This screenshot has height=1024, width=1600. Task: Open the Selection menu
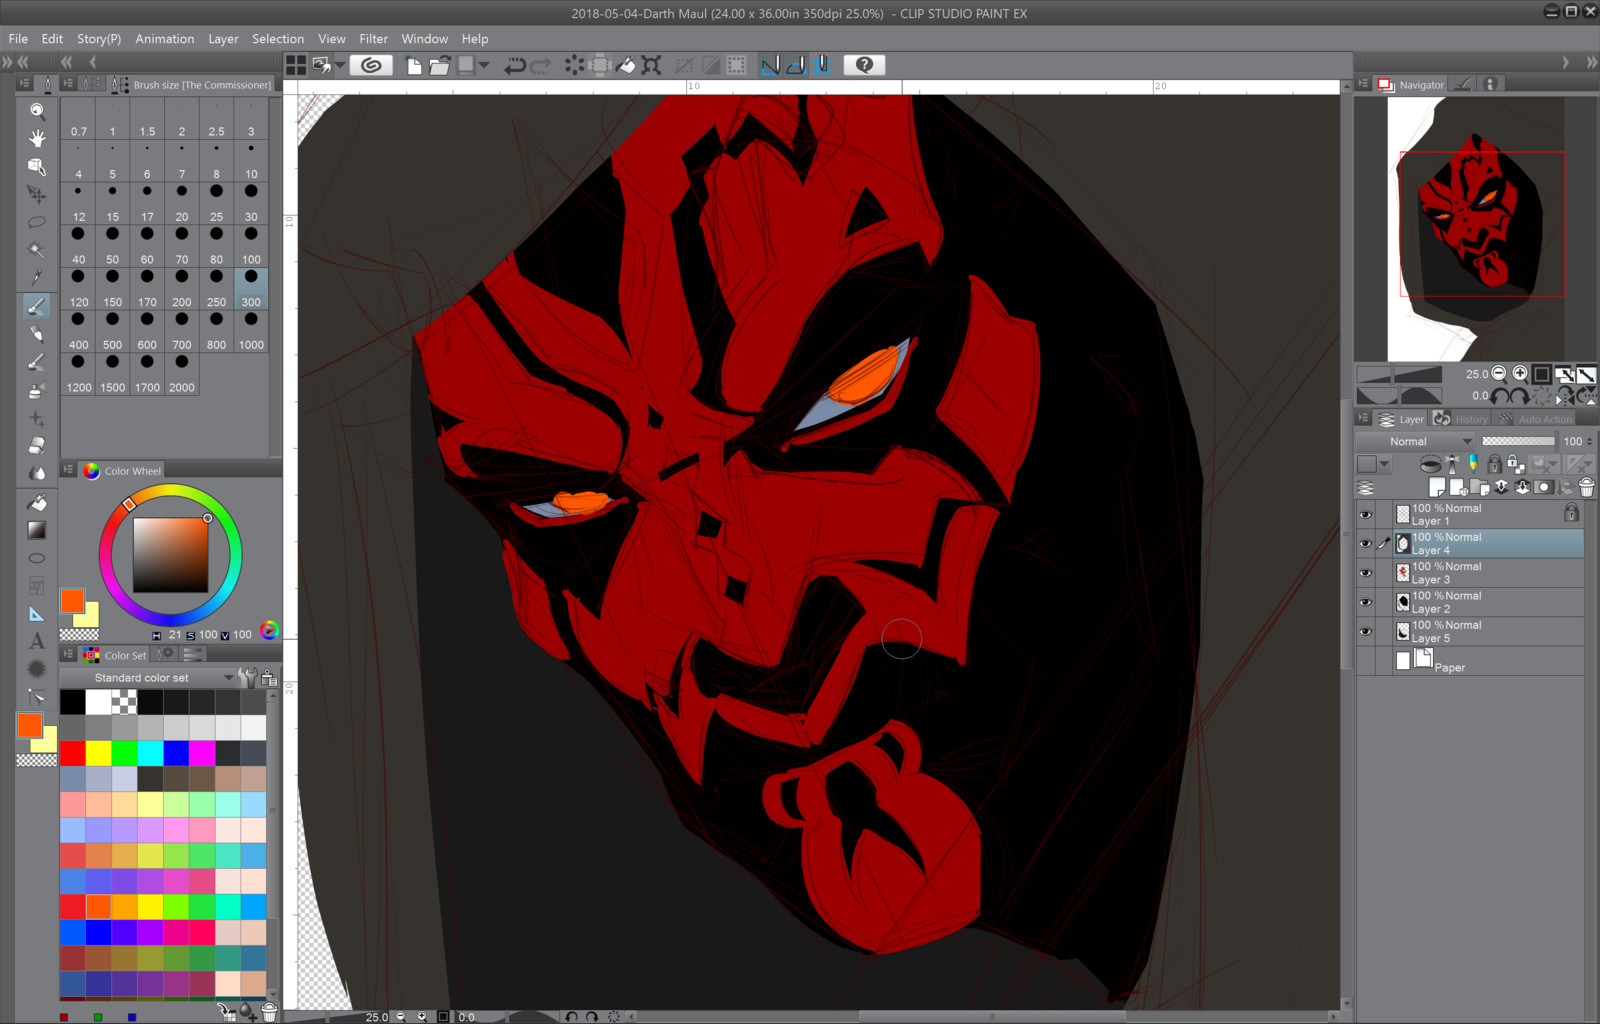coord(278,39)
